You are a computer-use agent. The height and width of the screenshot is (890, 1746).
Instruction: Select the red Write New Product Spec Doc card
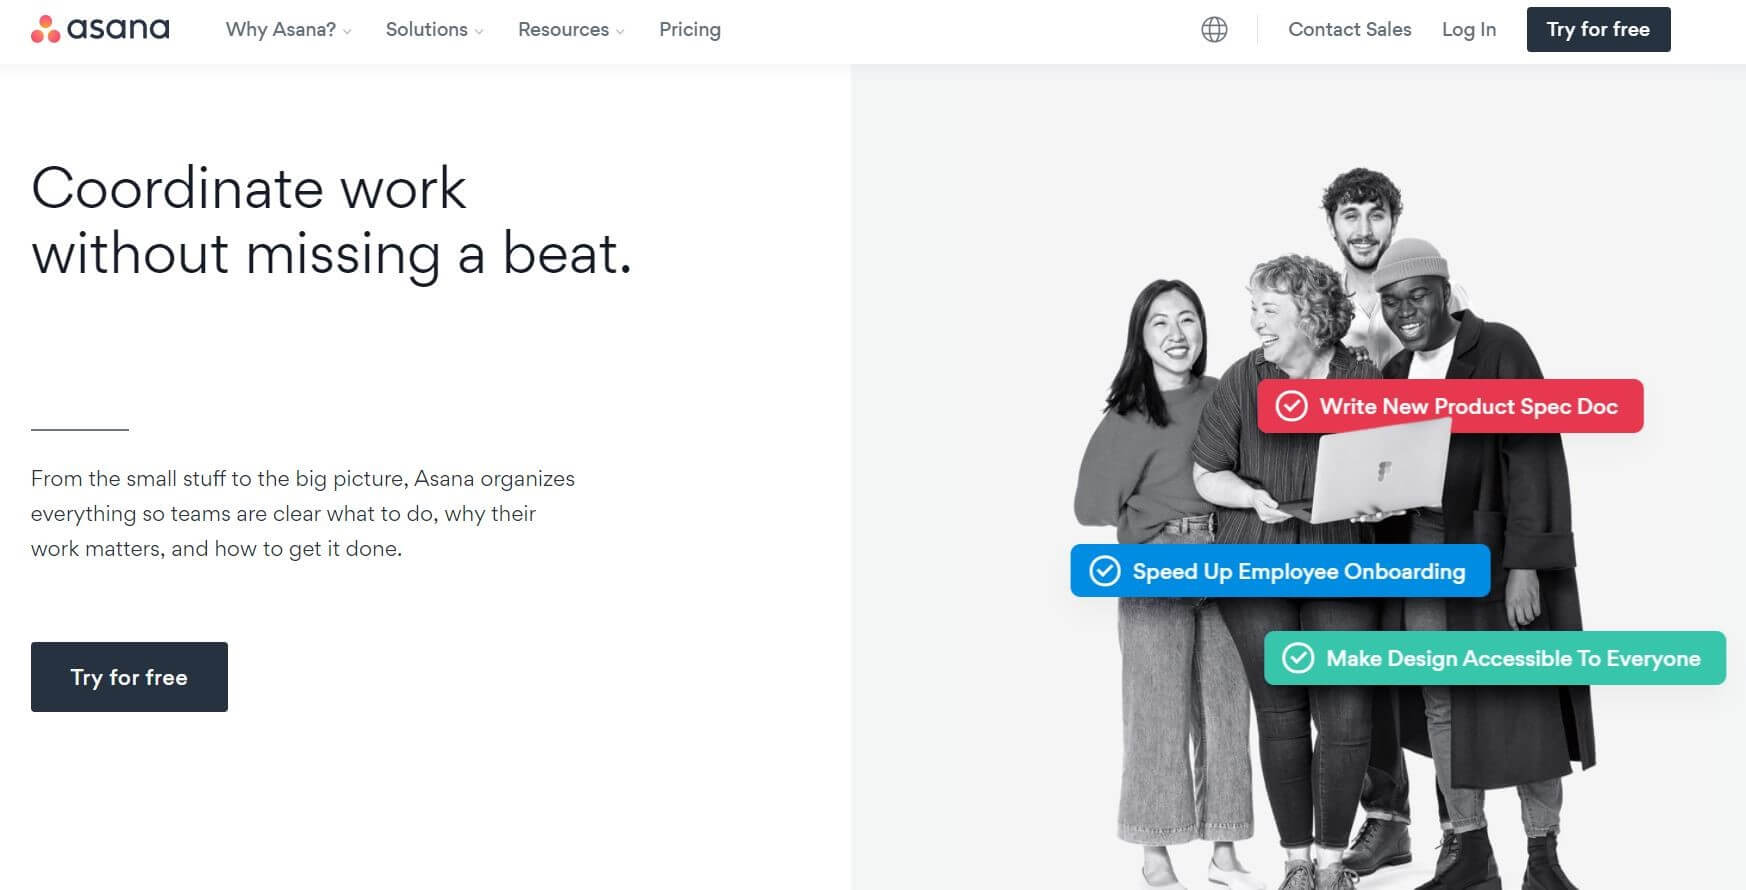point(1450,406)
